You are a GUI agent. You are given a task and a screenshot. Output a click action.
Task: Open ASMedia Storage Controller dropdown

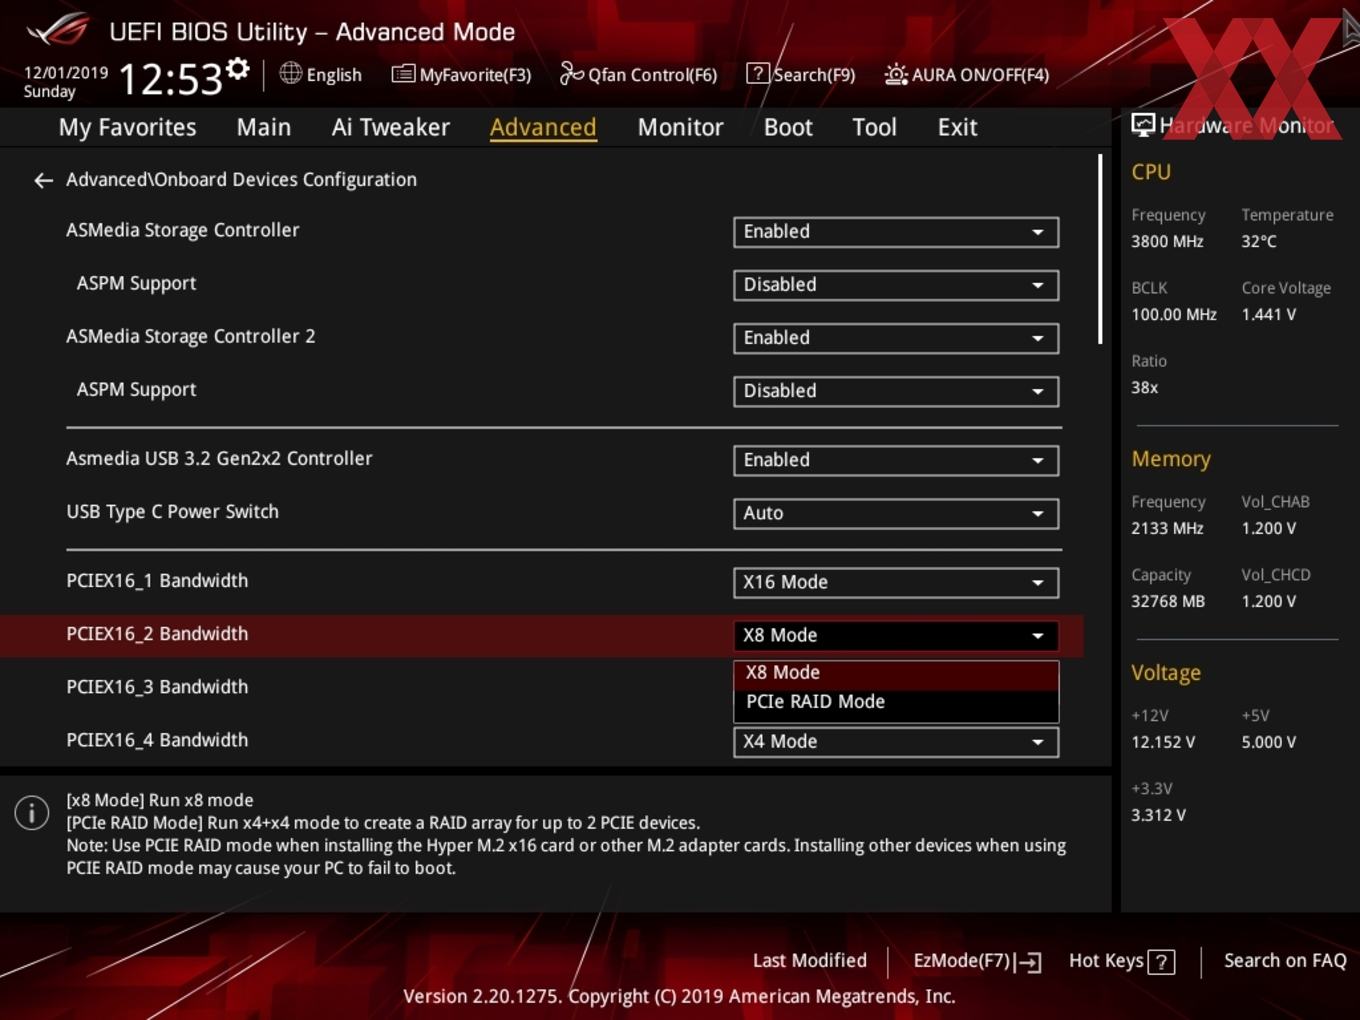click(896, 232)
